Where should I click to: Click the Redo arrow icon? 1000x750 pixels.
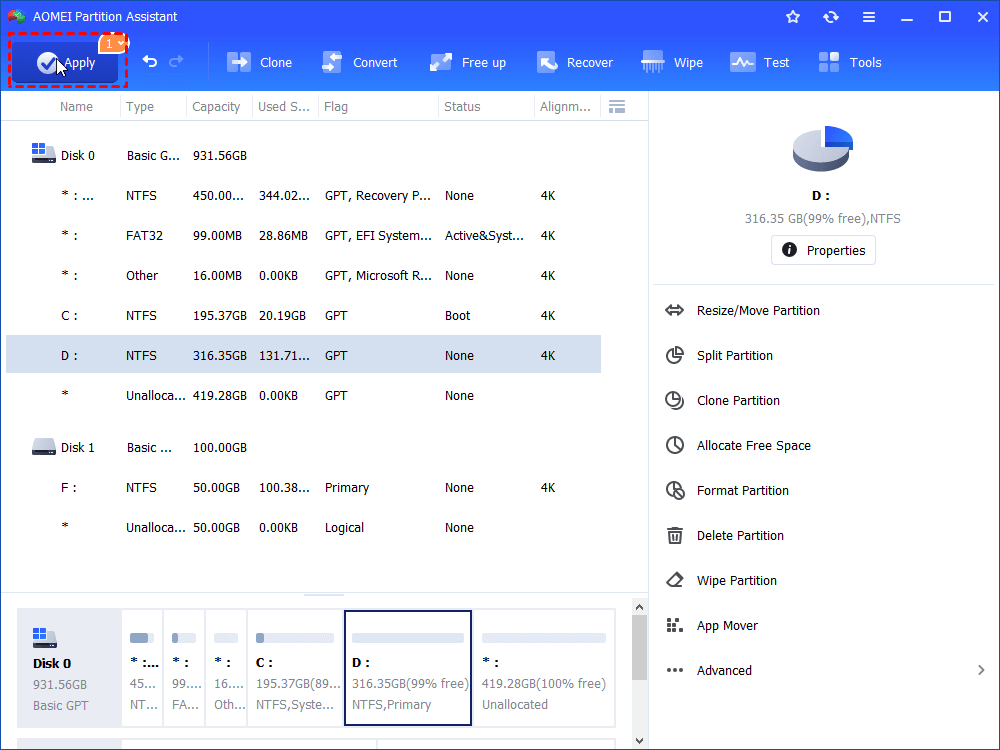177,62
